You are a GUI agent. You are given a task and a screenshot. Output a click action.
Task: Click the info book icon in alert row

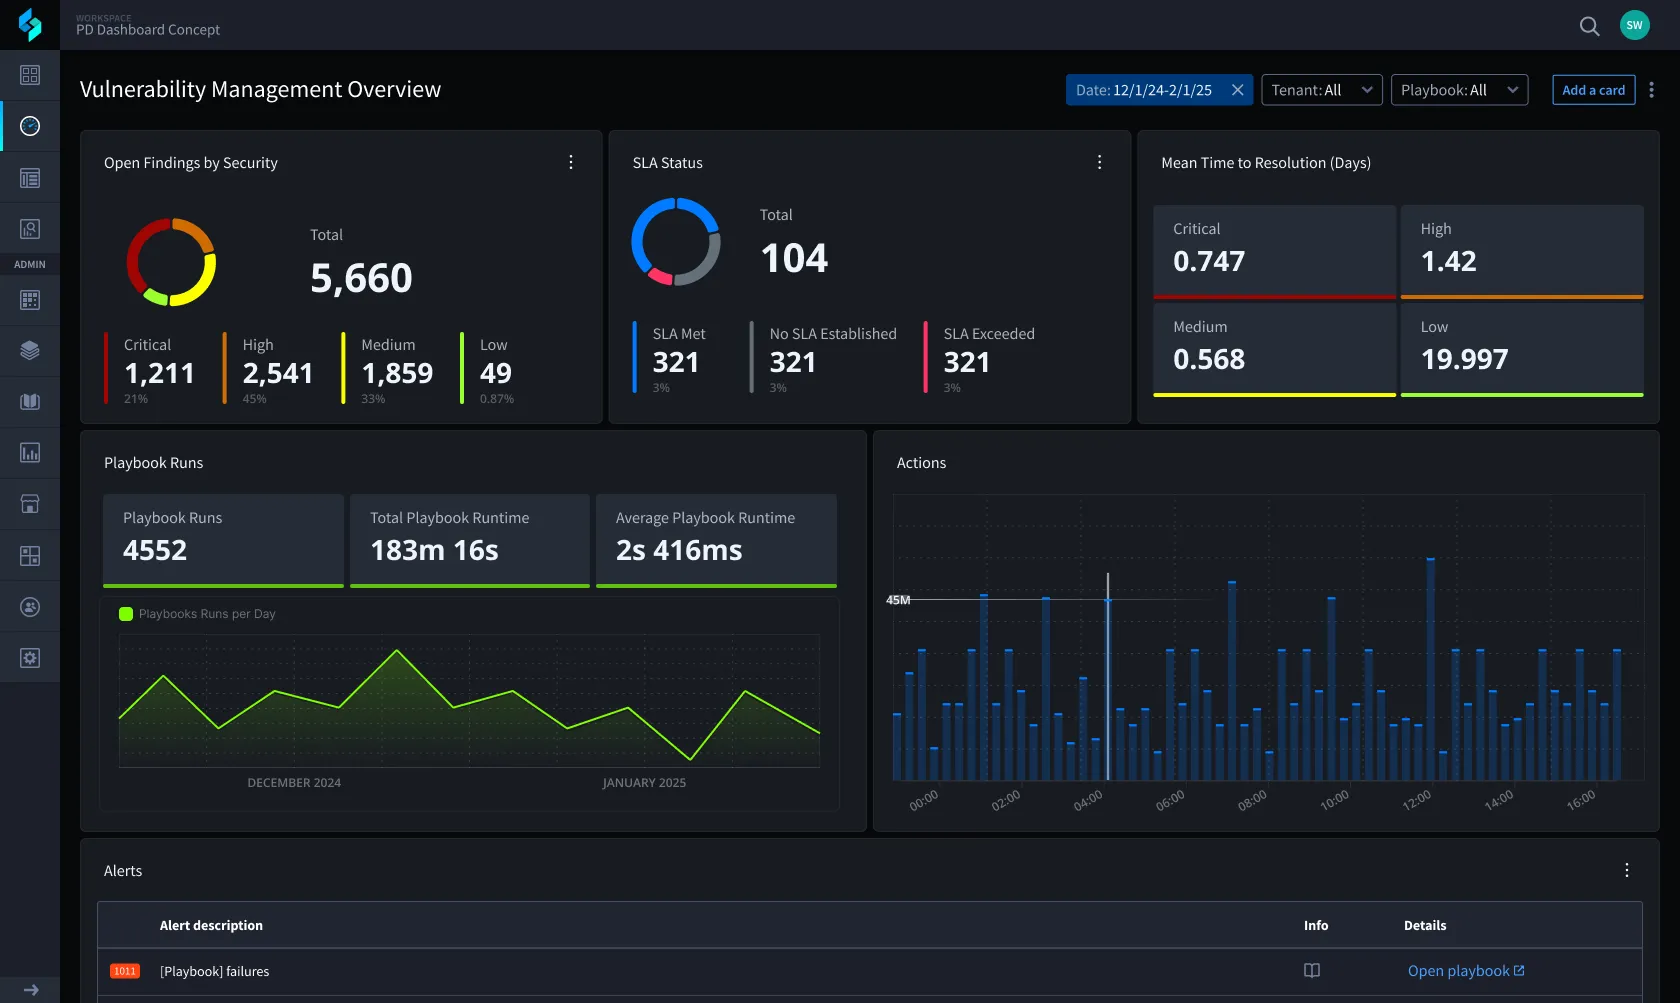click(x=1312, y=971)
